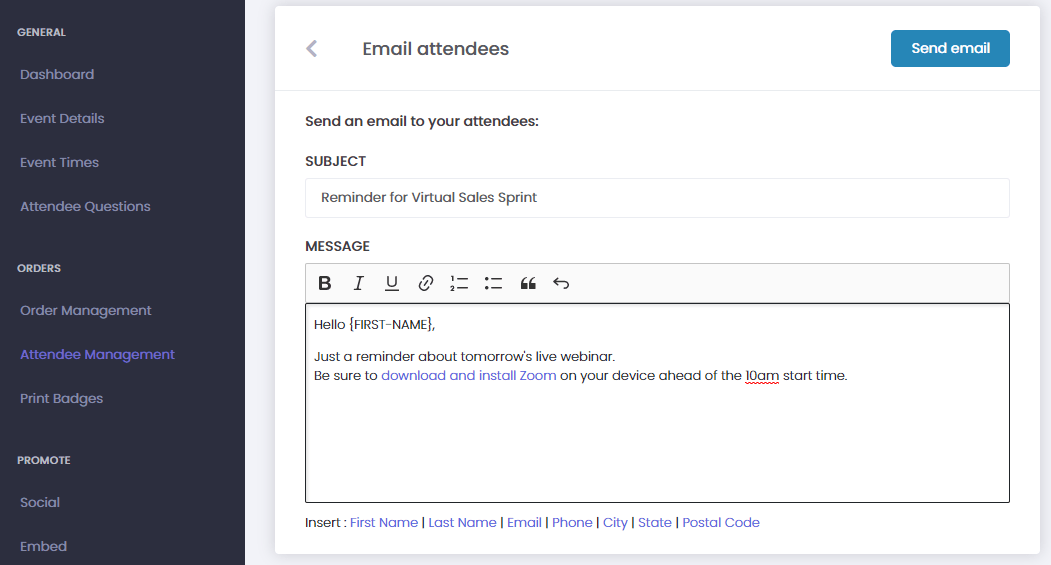Image resolution: width=1051 pixels, height=565 pixels.
Task: Open the Dashboard page in the sidebar
Action: (x=57, y=74)
